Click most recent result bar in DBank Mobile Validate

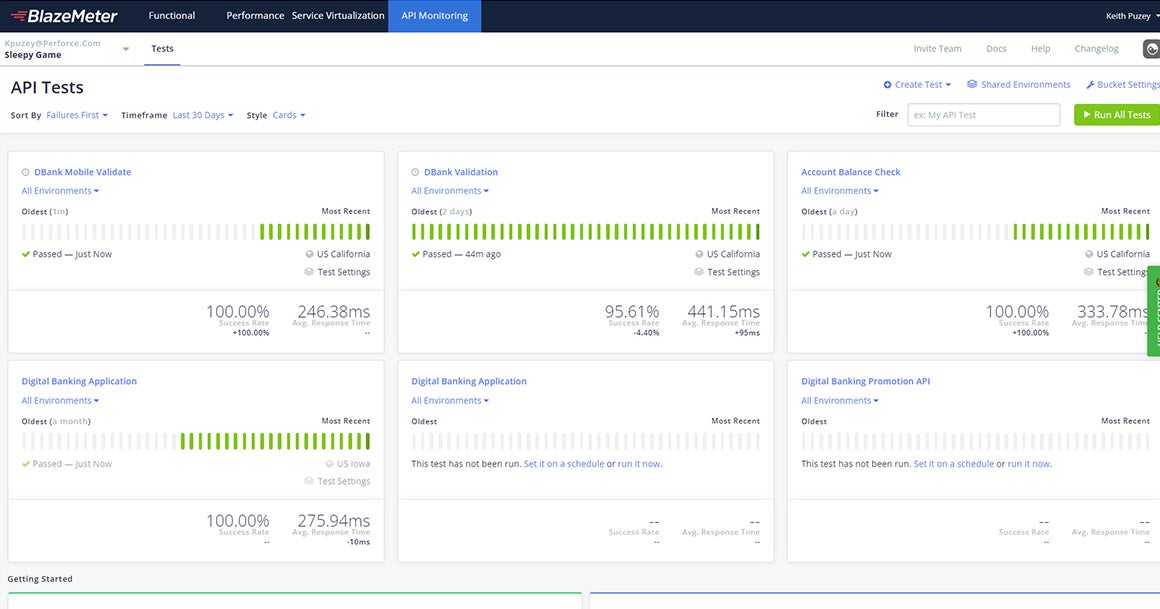pyautogui.click(x=368, y=232)
